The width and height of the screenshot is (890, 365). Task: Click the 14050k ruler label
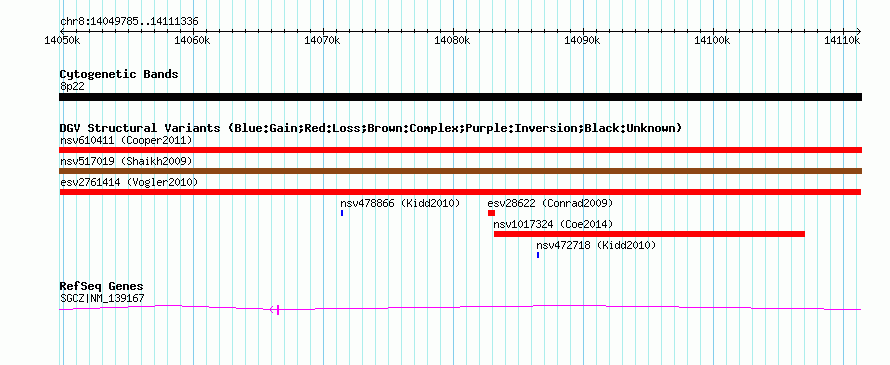[x=61, y=40]
